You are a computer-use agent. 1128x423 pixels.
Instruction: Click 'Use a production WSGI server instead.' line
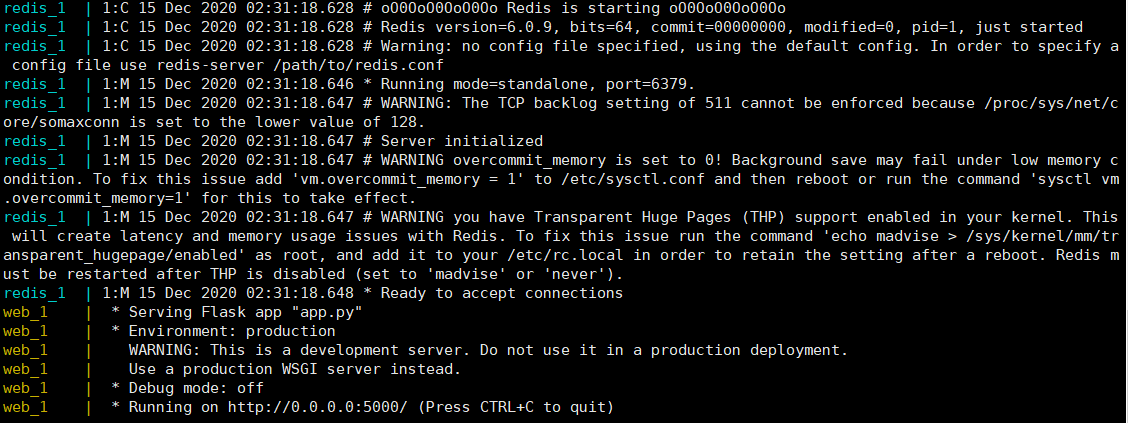pos(295,370)
